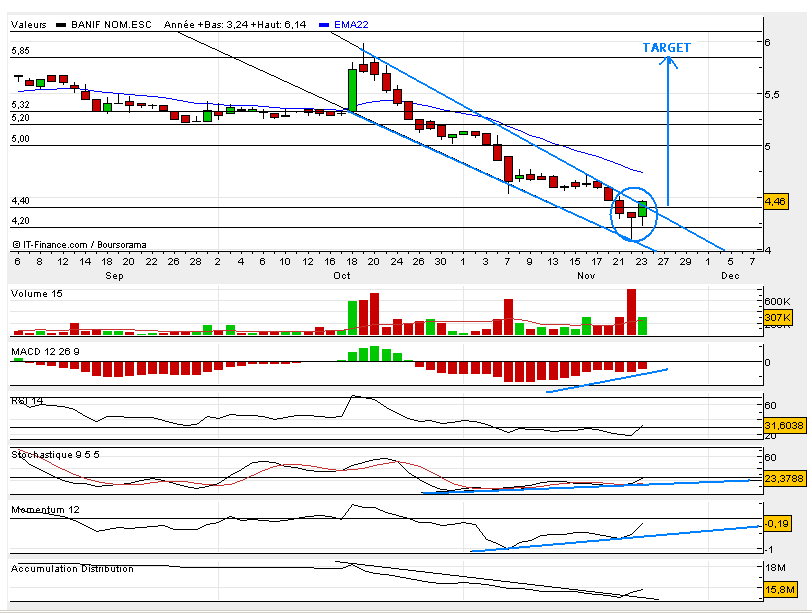Click the yellow 23,3788 stochastic value tag
The image size is (812, 613).
pyautogui.click(x=785, y=478)
